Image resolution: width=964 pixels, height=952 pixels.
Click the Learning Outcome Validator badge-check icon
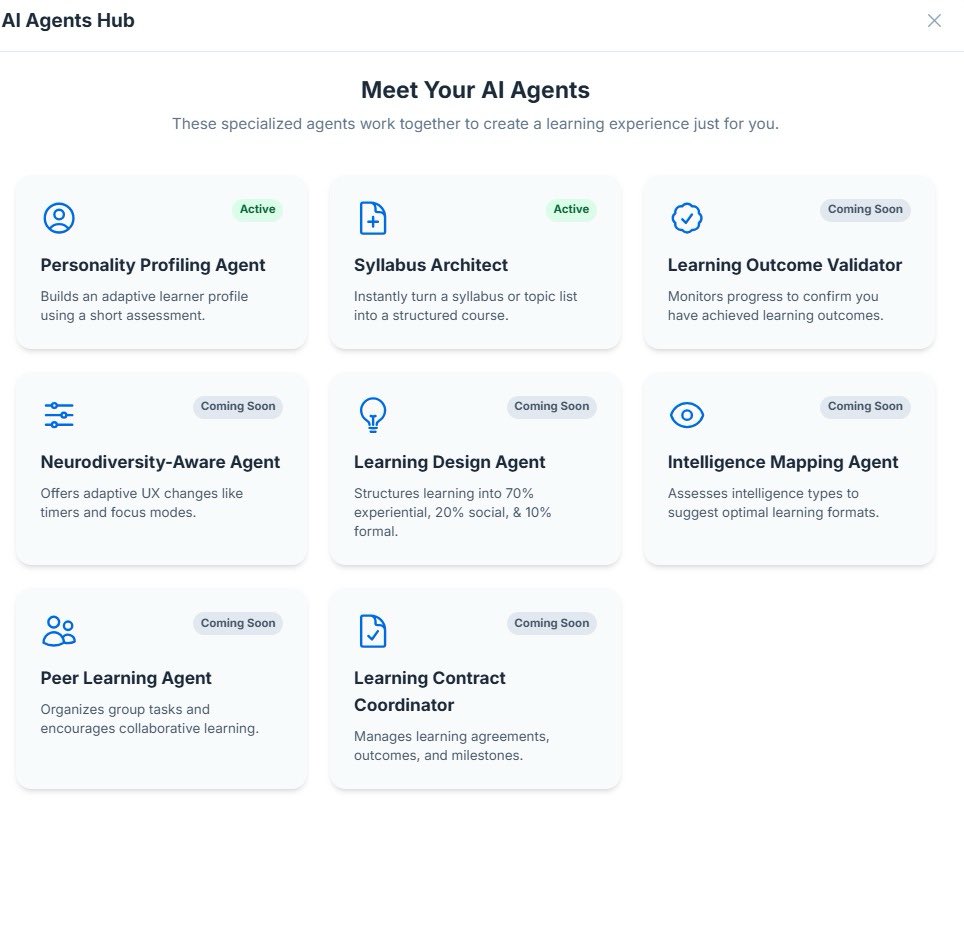point(687,218)
